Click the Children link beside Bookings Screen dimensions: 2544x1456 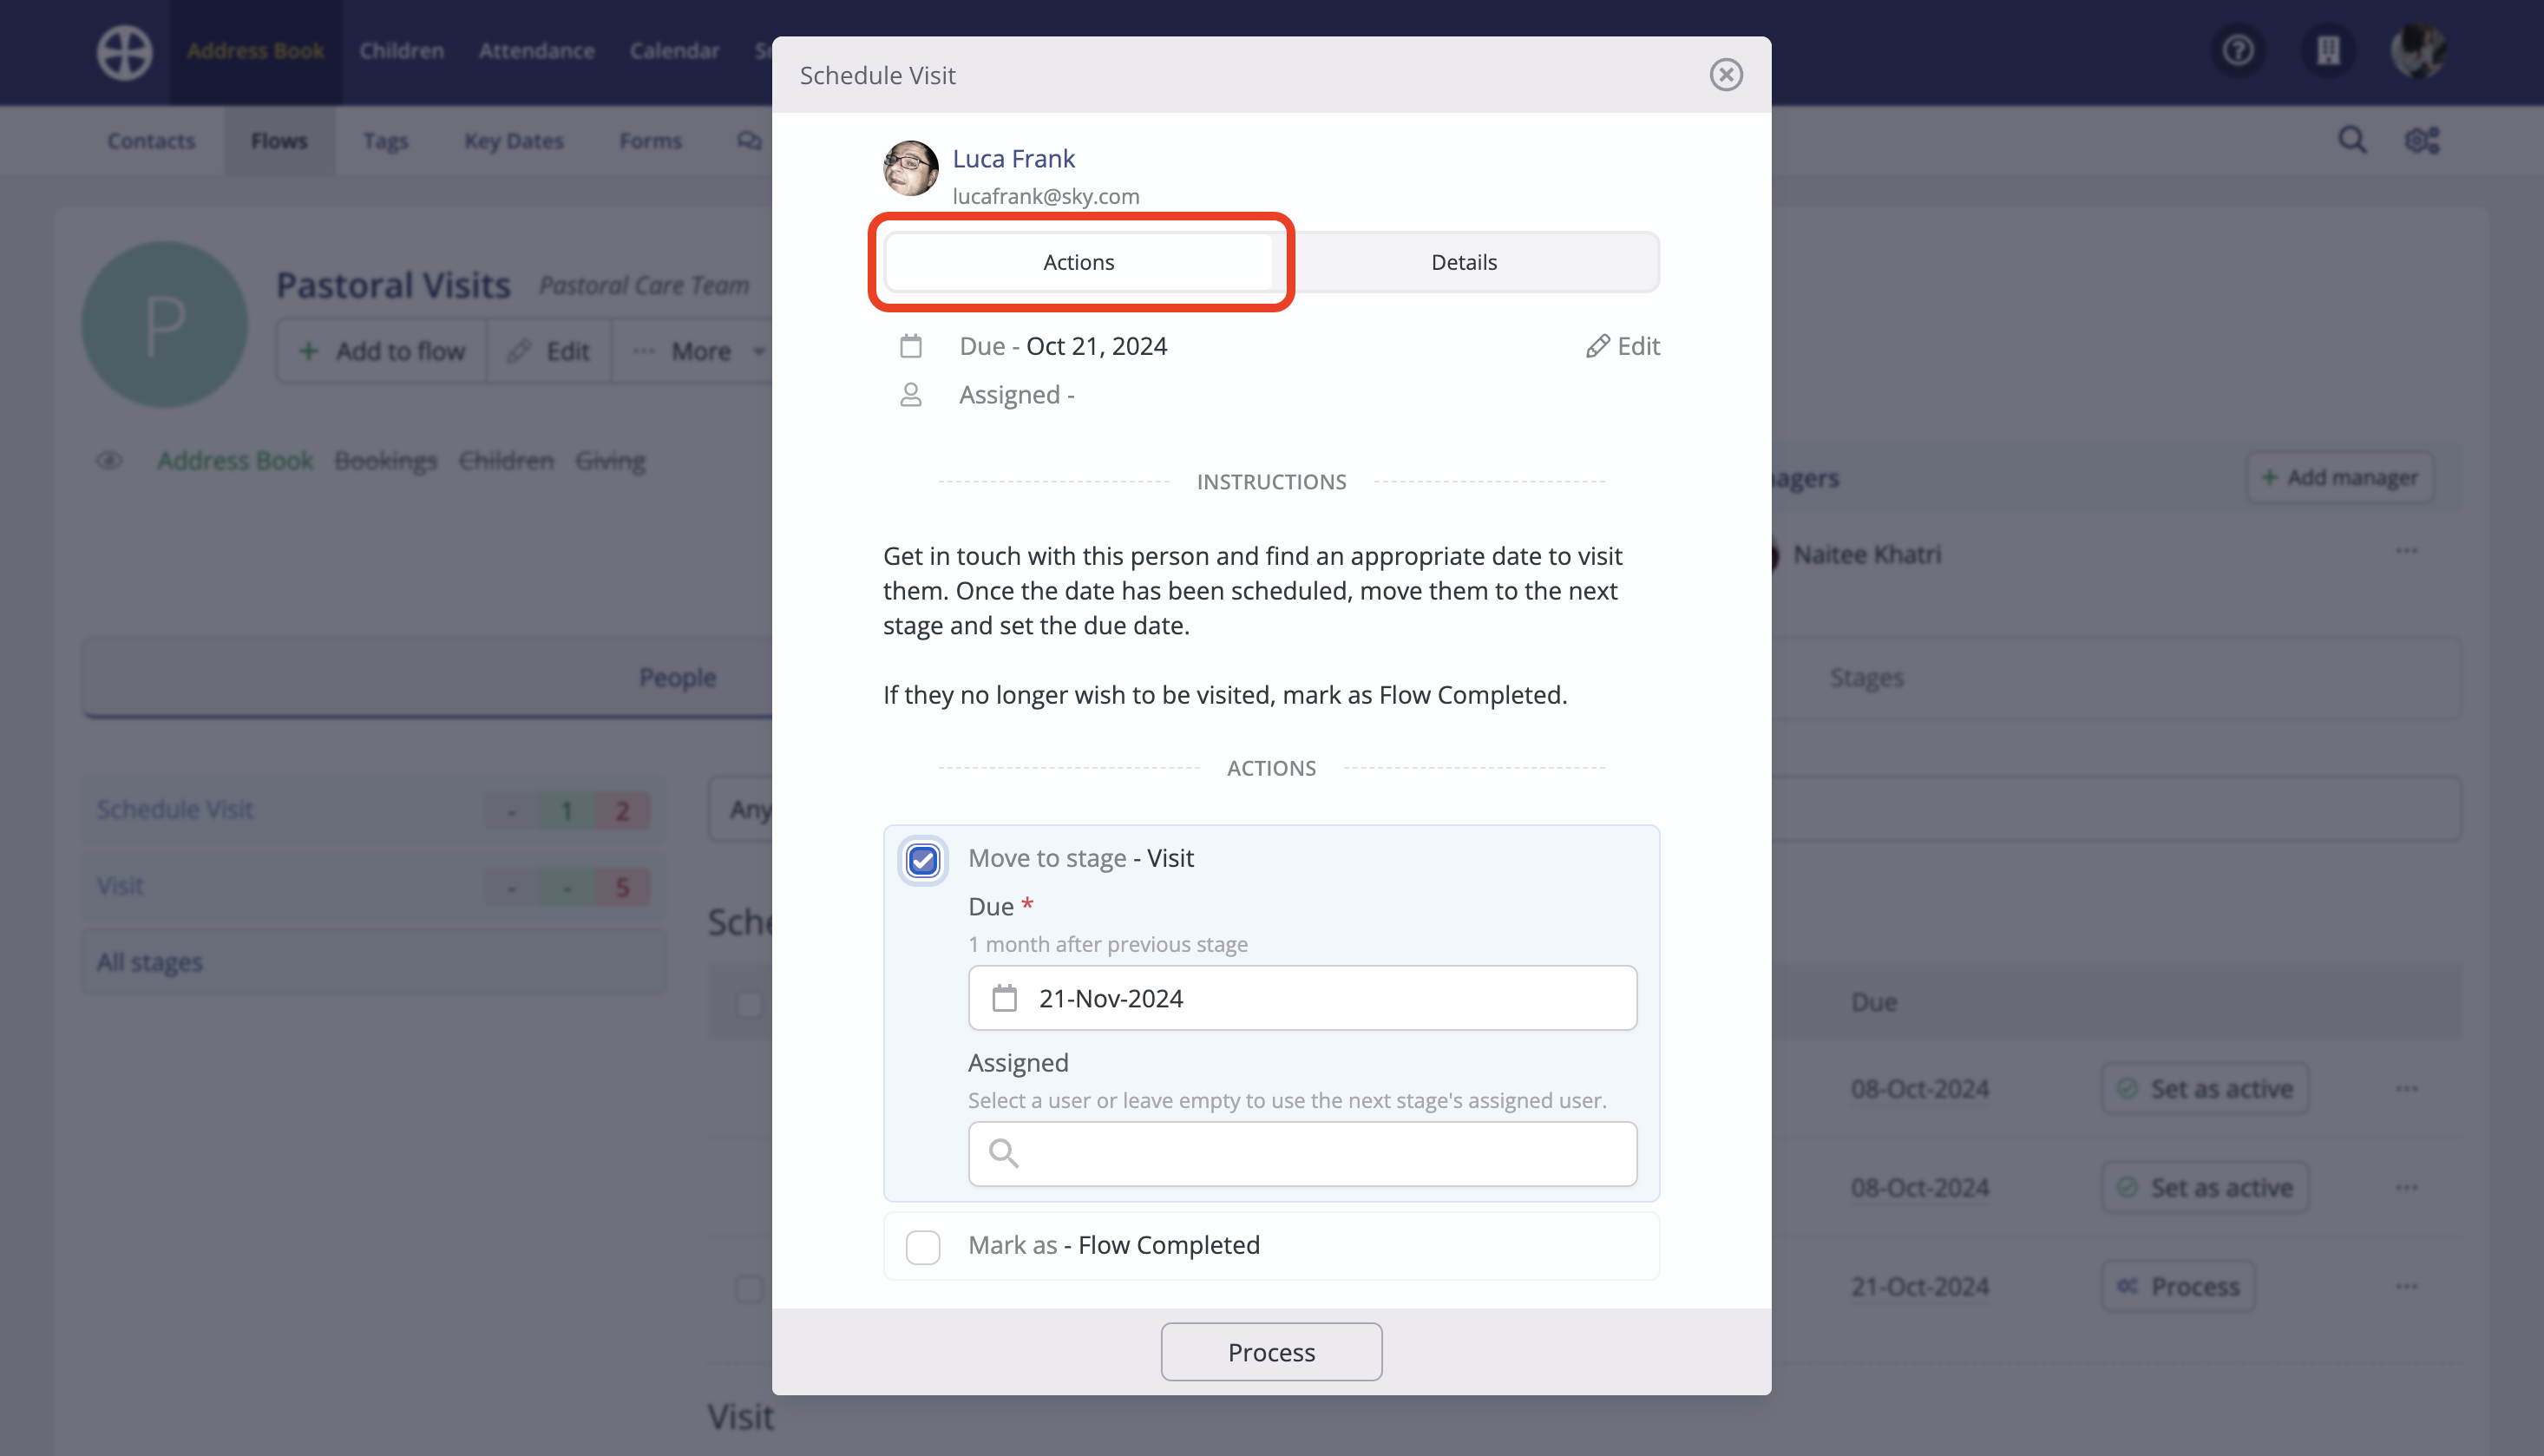pyautogui.click(x=506, y=460)
